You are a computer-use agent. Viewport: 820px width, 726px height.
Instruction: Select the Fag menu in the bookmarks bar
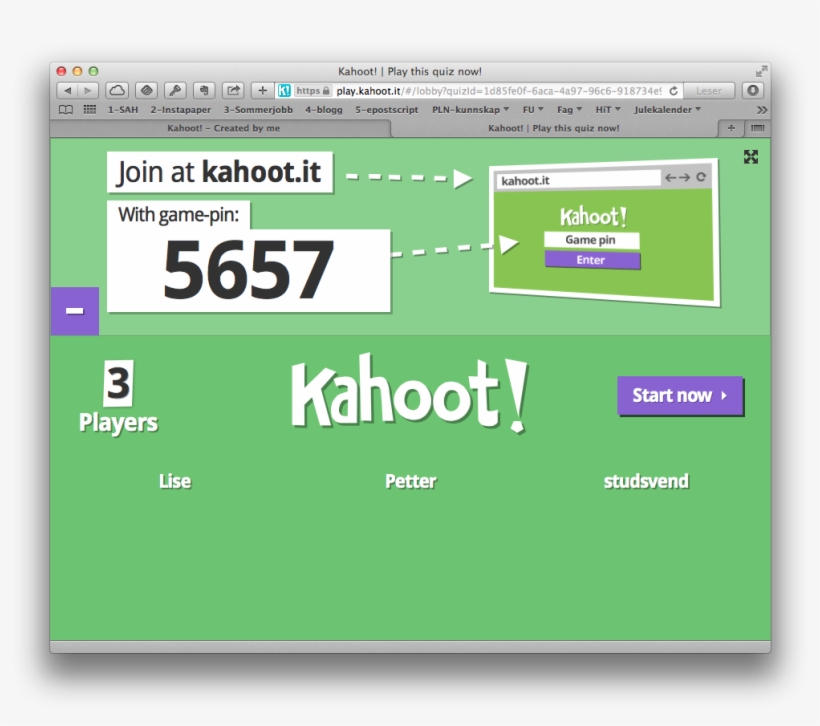(x=564, y=109)
